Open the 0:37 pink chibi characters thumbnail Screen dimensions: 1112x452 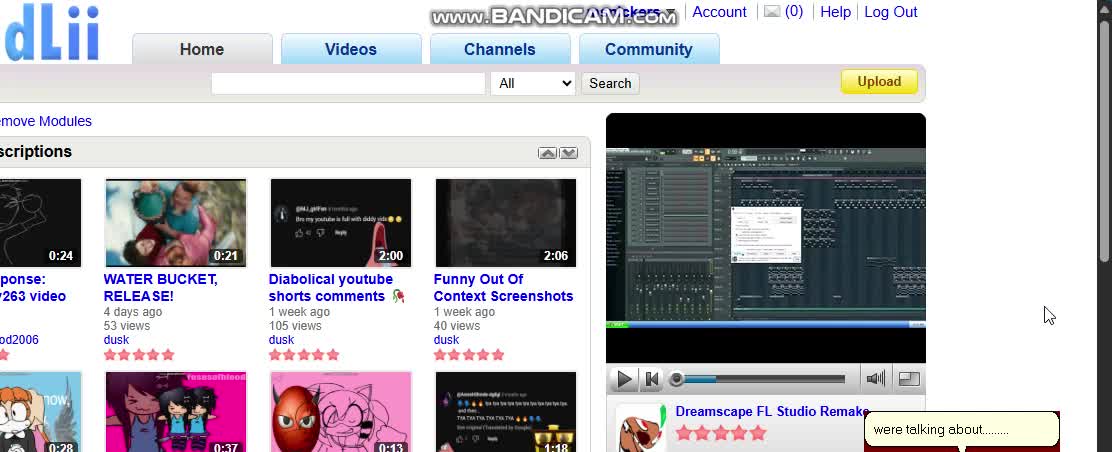176,412
